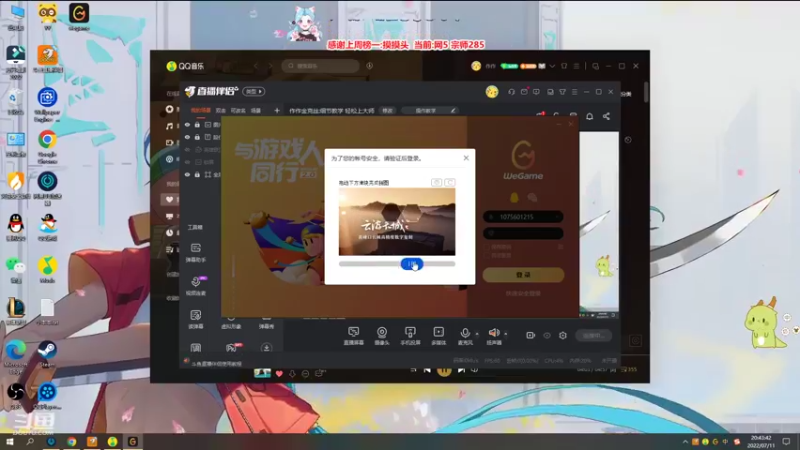Open the Windows Start menu
This screenshot has height=450, width=800.
pos(10,441)
